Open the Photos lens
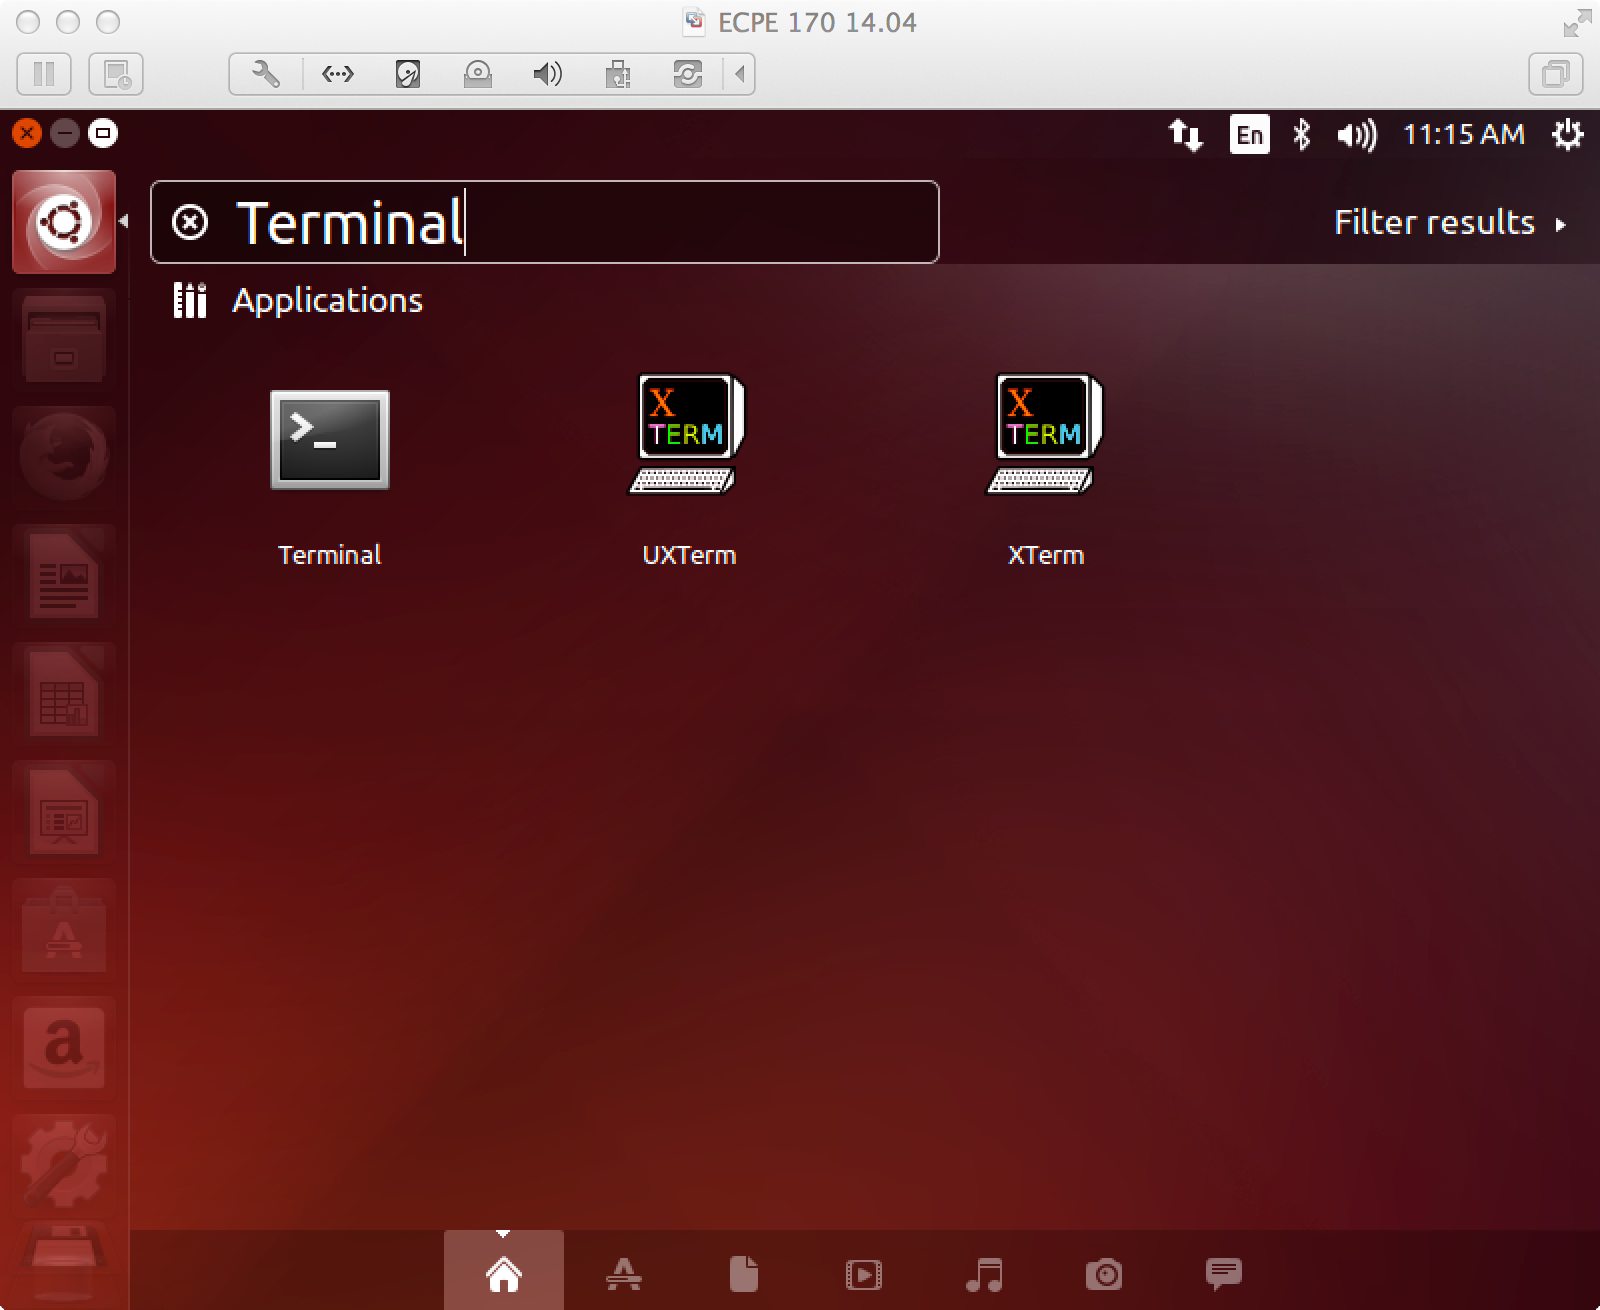1600x1310 pixels. [x=1104, y=1272]
